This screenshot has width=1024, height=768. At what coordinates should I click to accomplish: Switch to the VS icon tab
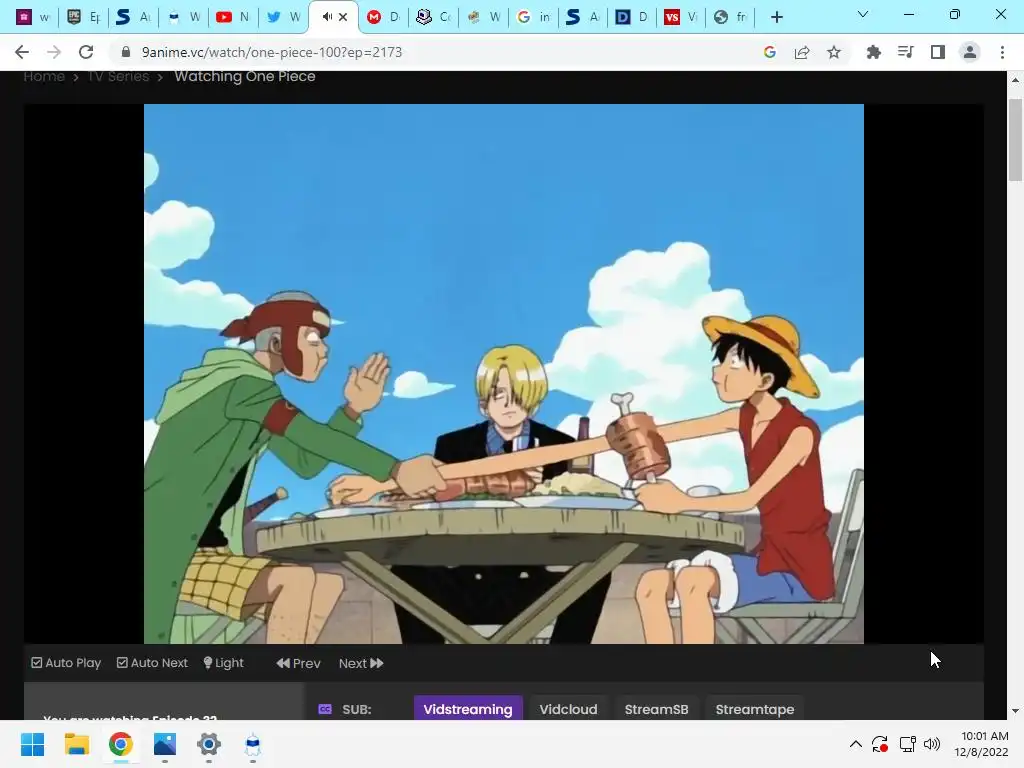click(680, 17)
